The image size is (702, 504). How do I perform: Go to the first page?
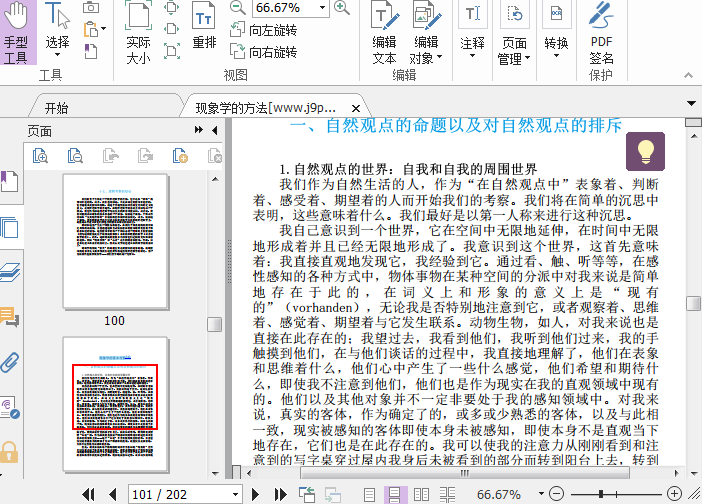(x=89, y=494)
